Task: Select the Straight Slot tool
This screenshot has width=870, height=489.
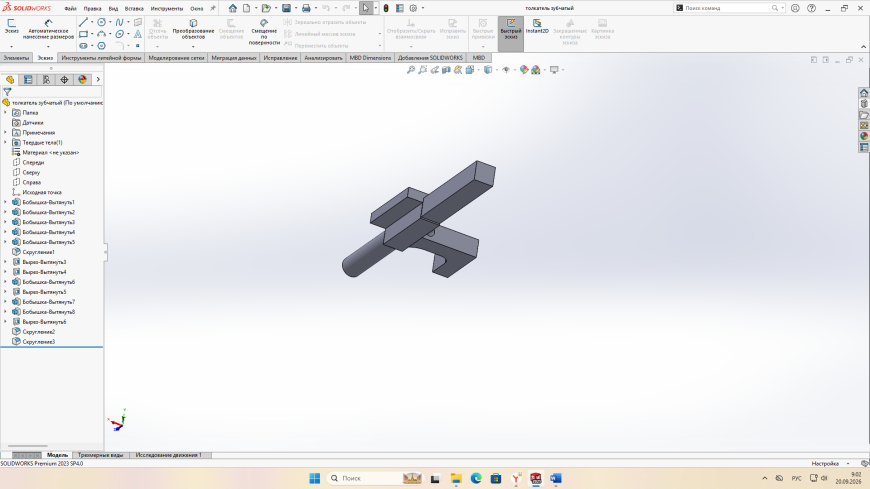Action: tap(83, 46)
